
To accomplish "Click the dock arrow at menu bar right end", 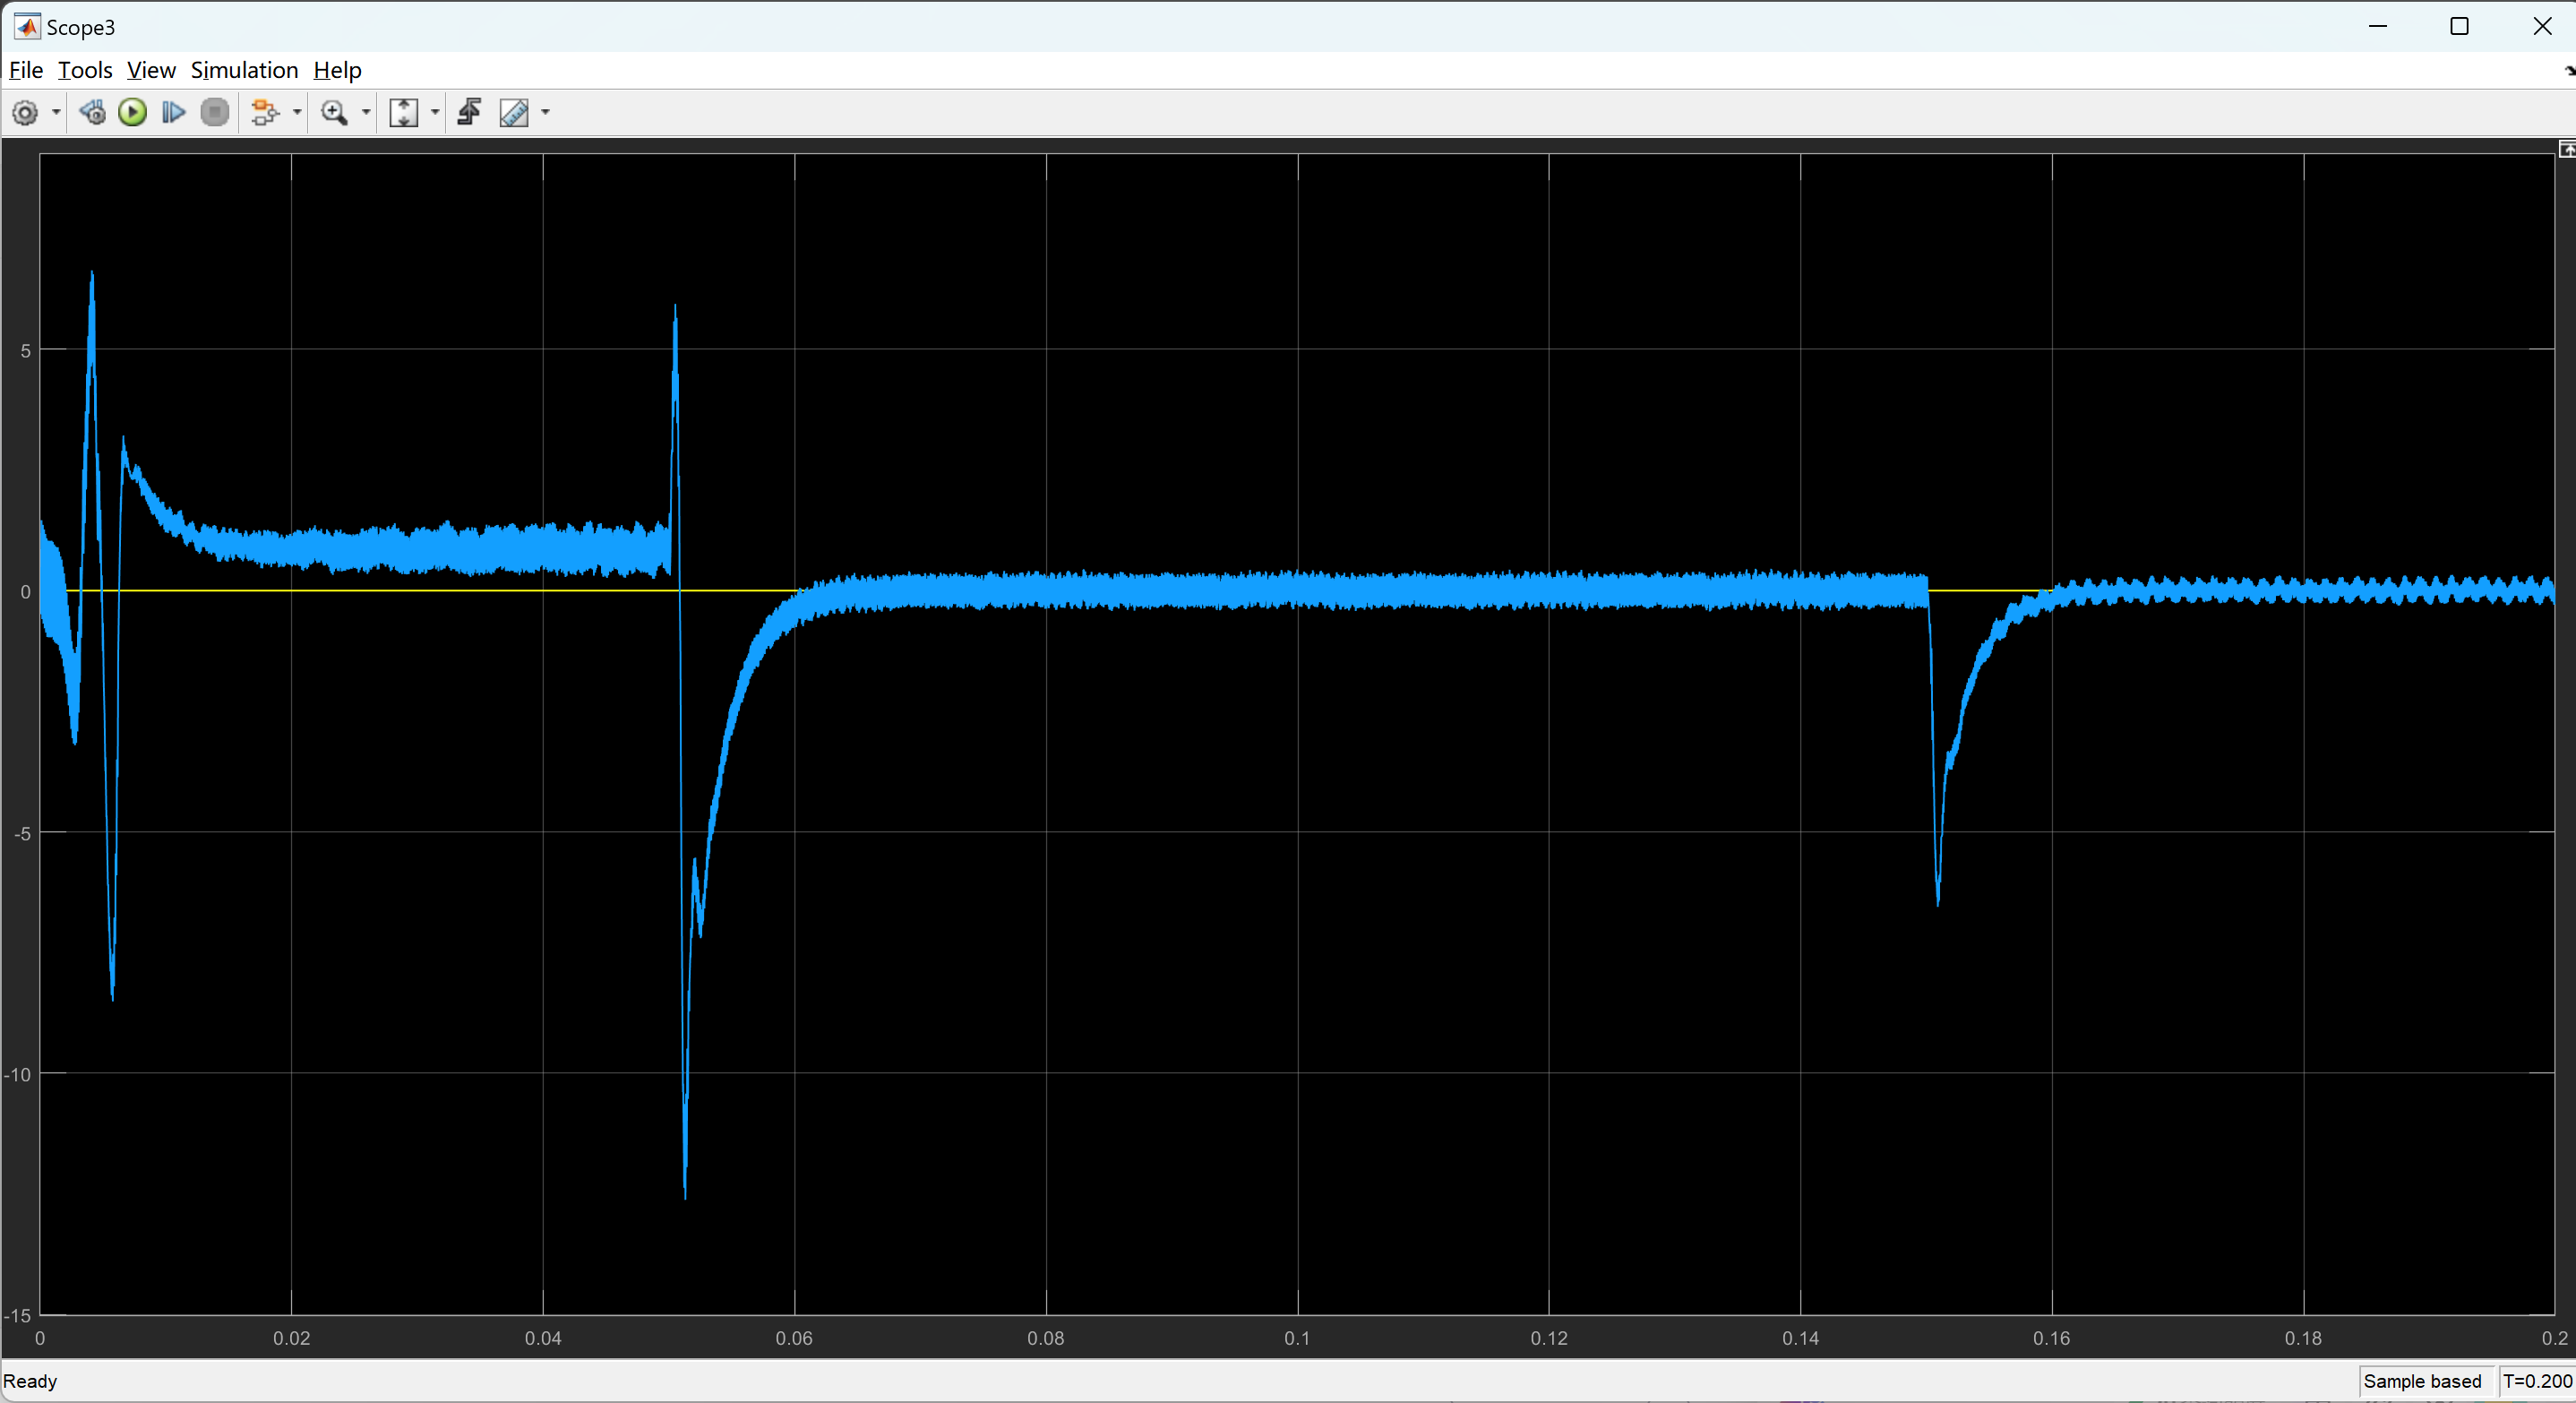I will [2569, 70].
